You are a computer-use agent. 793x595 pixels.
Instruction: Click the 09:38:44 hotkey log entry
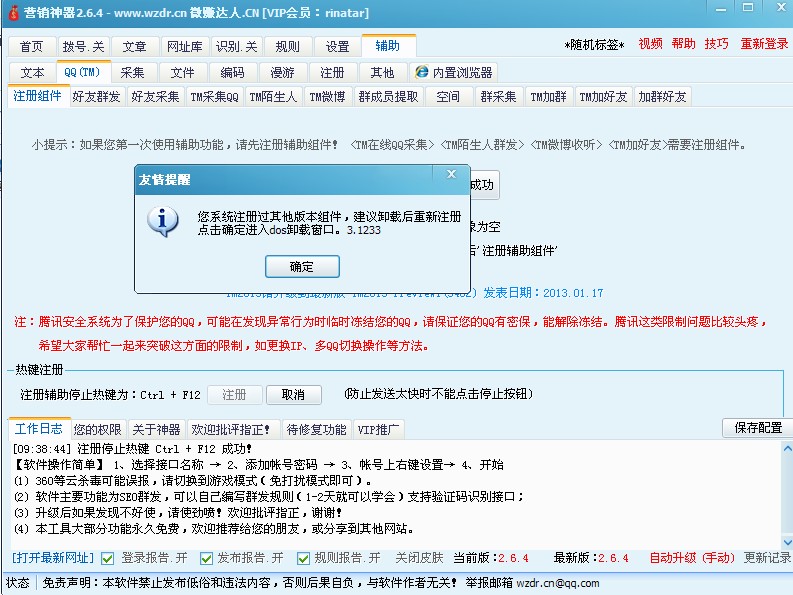(132, 449)
